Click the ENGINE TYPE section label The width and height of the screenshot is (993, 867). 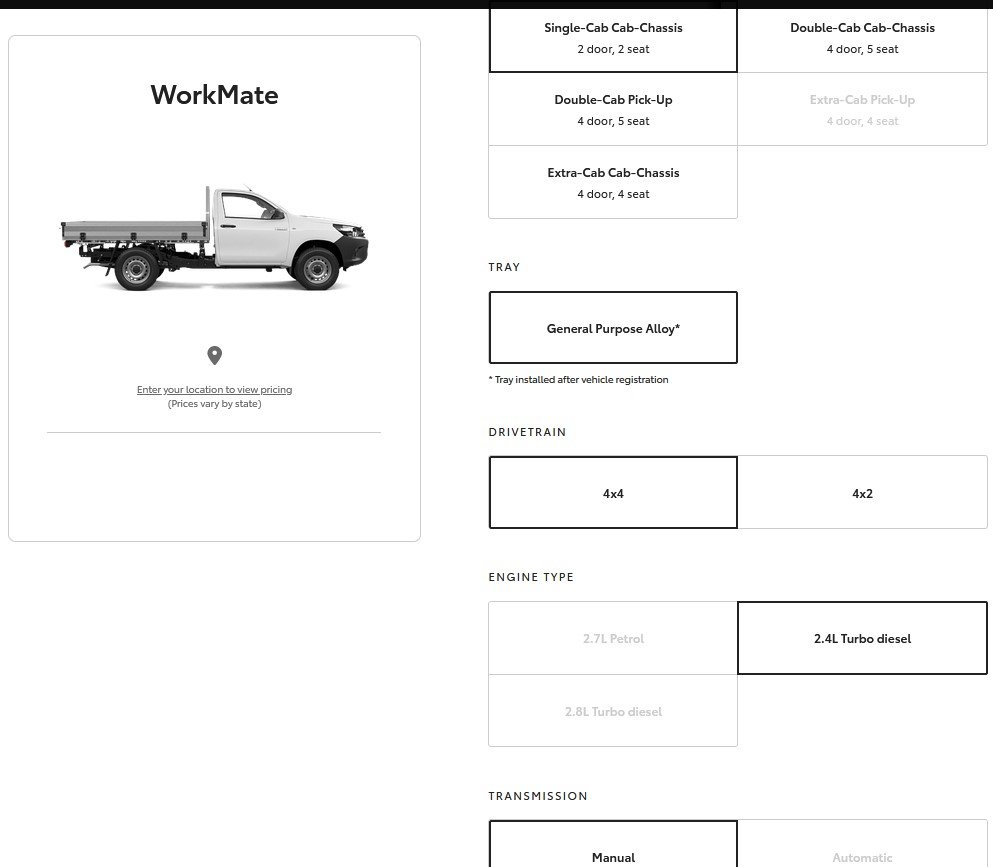click(x=531, y=577)
